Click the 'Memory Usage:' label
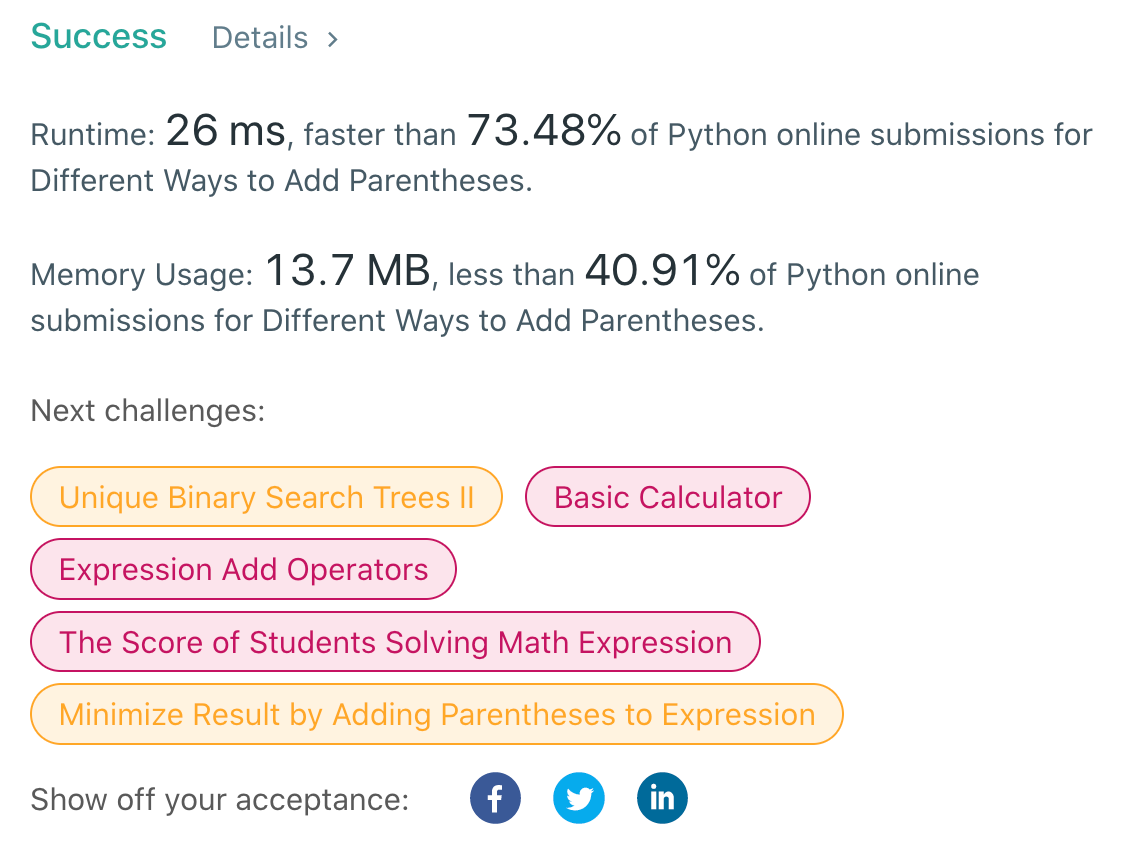 pos(142,275)
